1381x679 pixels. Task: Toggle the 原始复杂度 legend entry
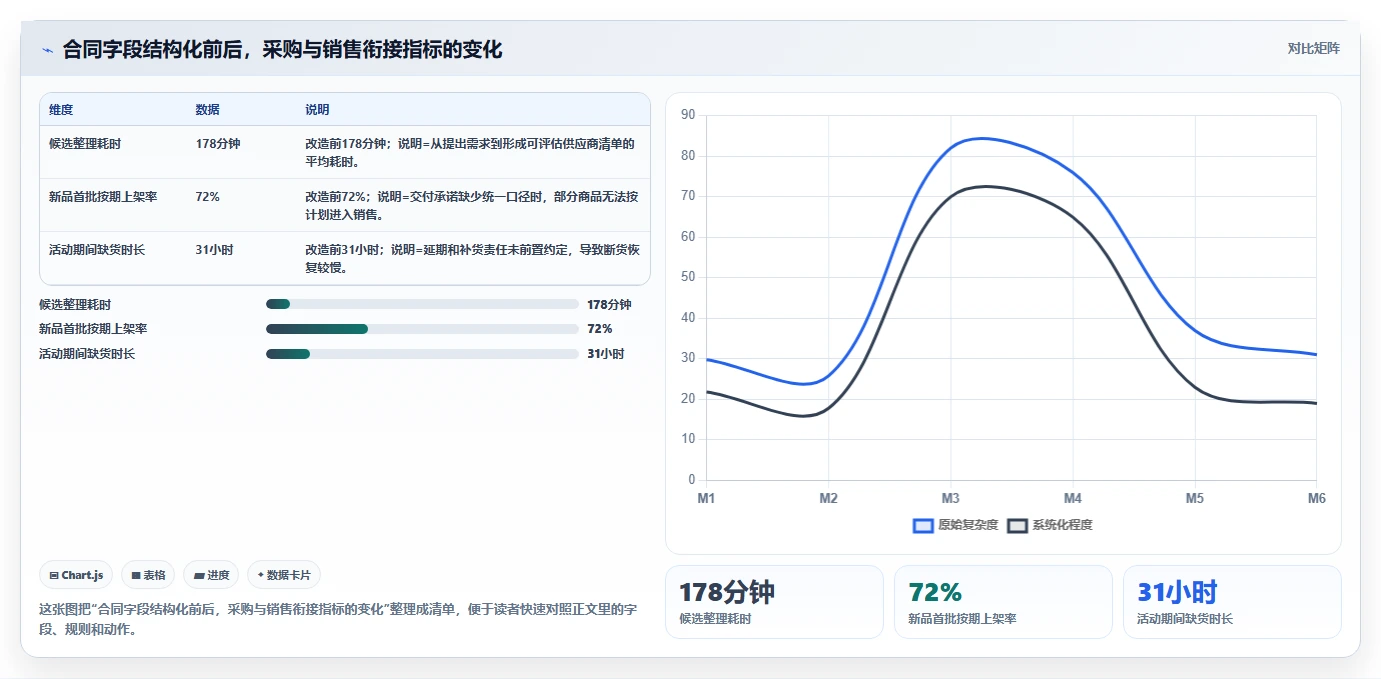click(x=956, y=525)
